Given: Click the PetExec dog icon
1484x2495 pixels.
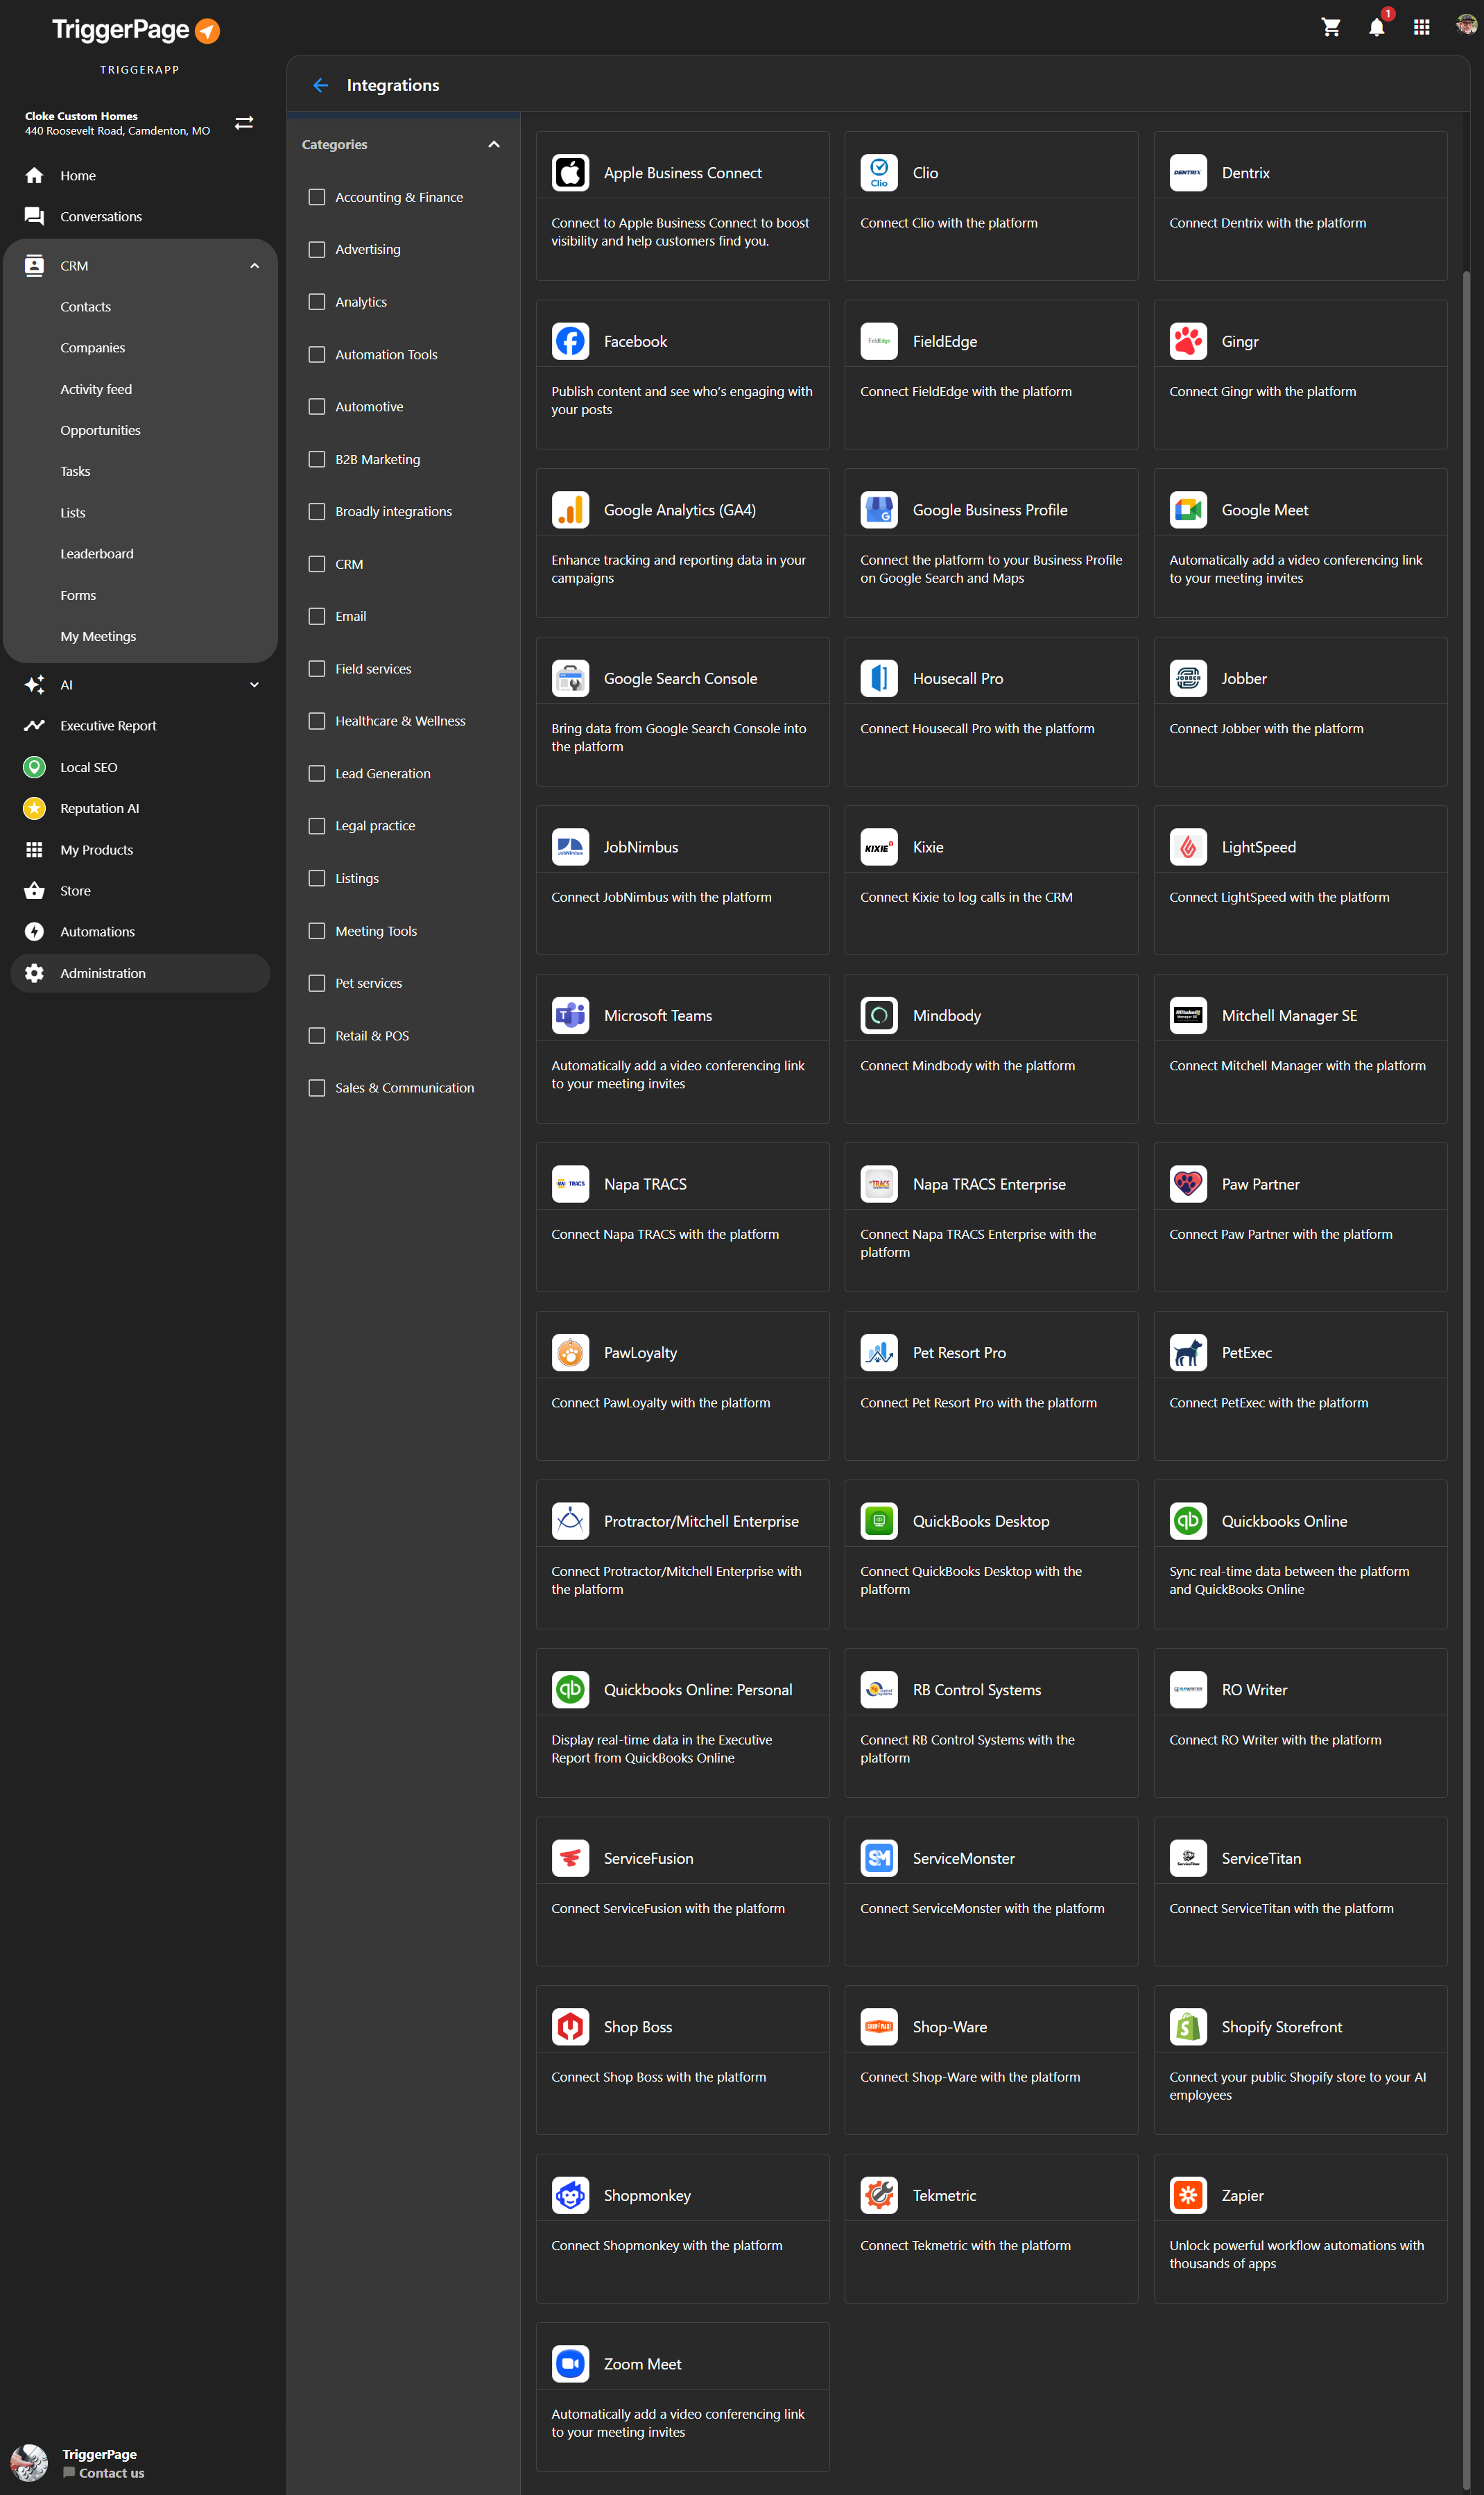Looking at the screenshot, I should [x=1188, y=1353].
